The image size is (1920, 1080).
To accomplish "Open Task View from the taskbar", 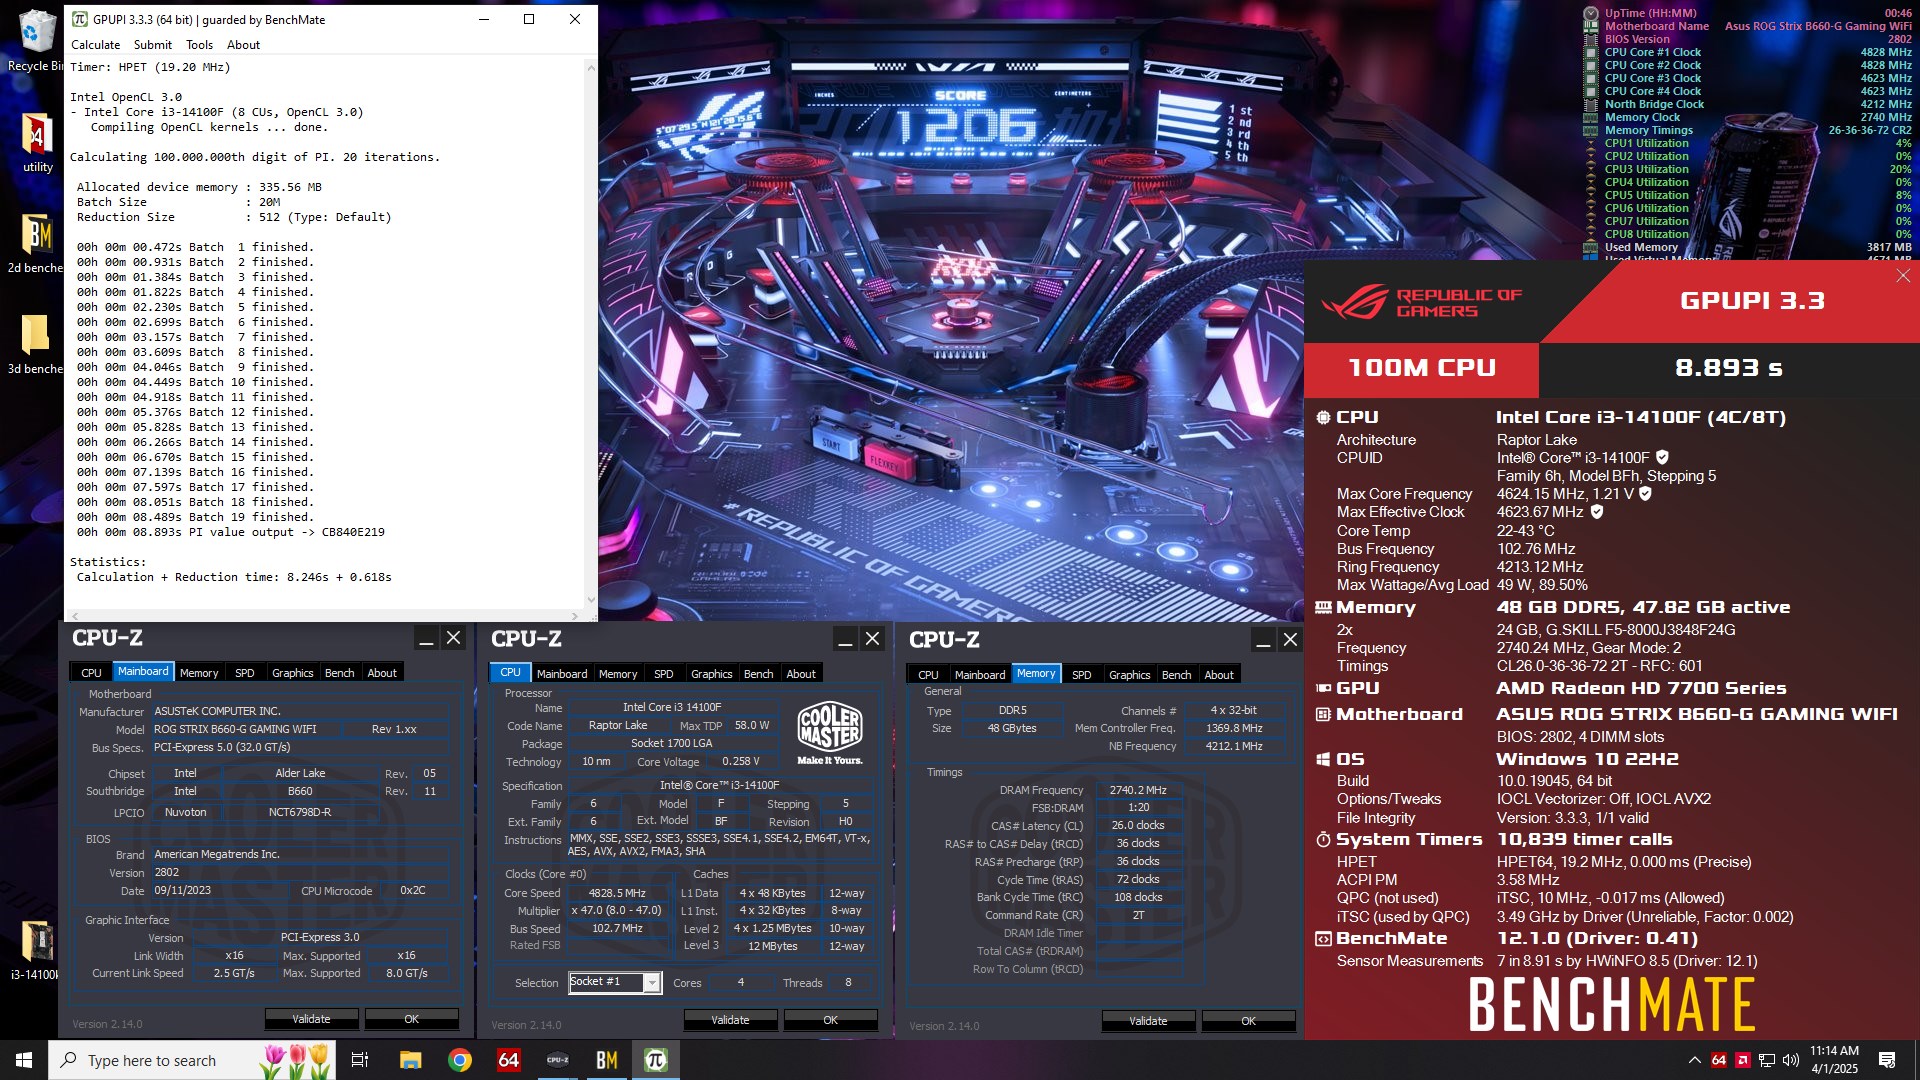I will click(360, 1060).
